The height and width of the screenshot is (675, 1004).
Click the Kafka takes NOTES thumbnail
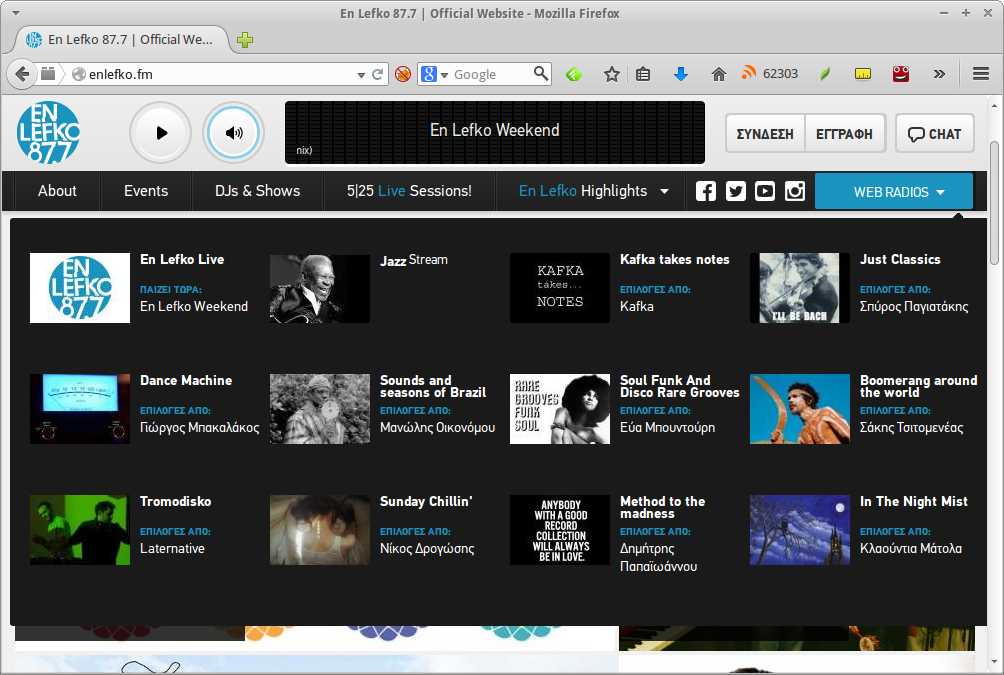tap(560, 288)
